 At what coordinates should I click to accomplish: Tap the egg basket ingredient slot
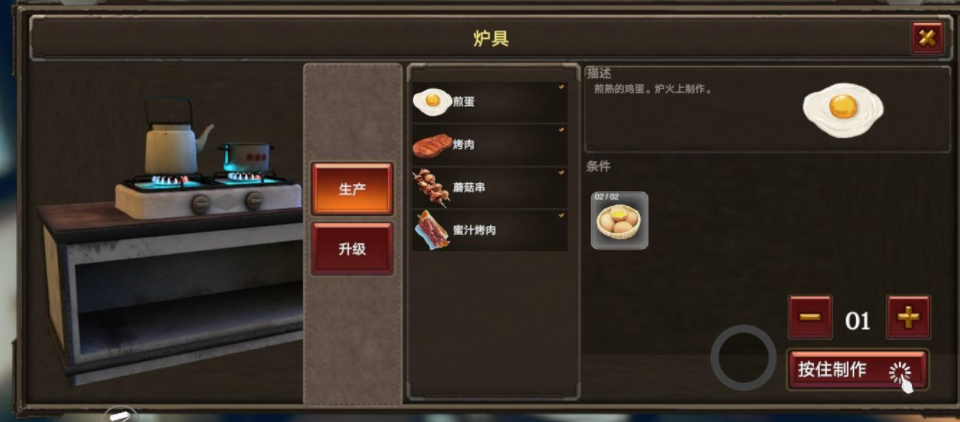pyautogui.click(x=620, y=220)
